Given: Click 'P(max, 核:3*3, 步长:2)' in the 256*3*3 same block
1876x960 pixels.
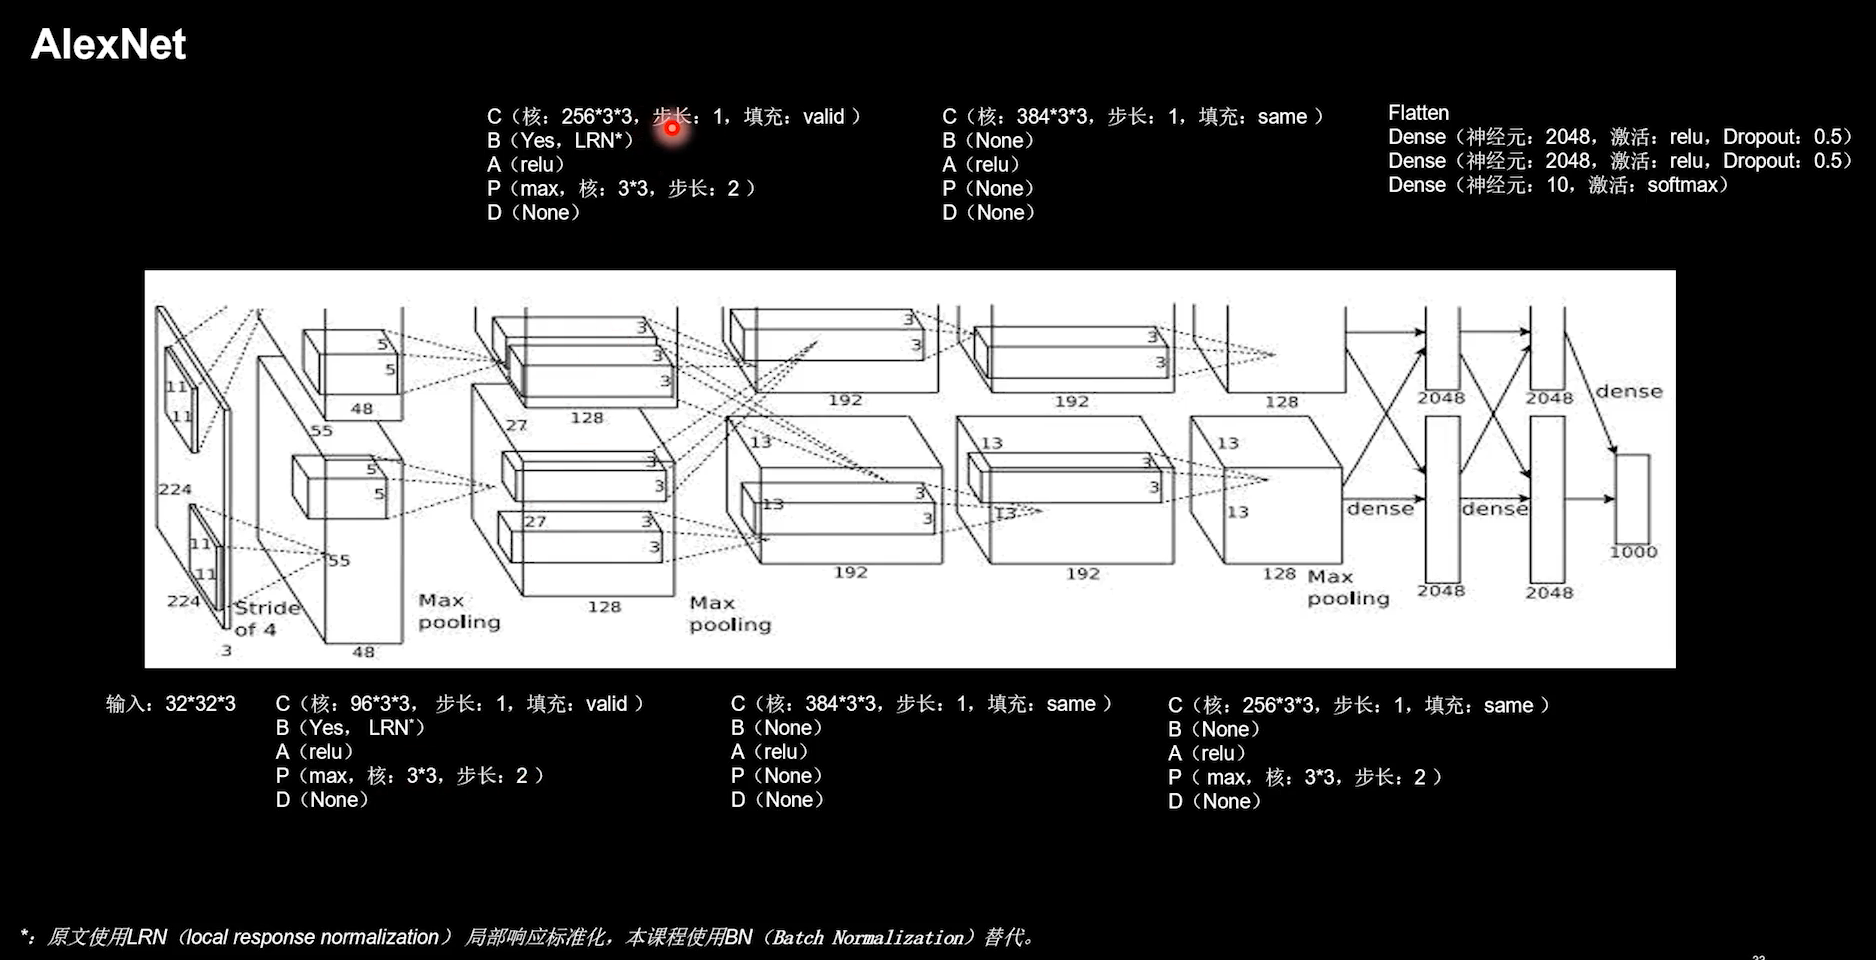Looking at the screenshot, I should coord(1305,777).
